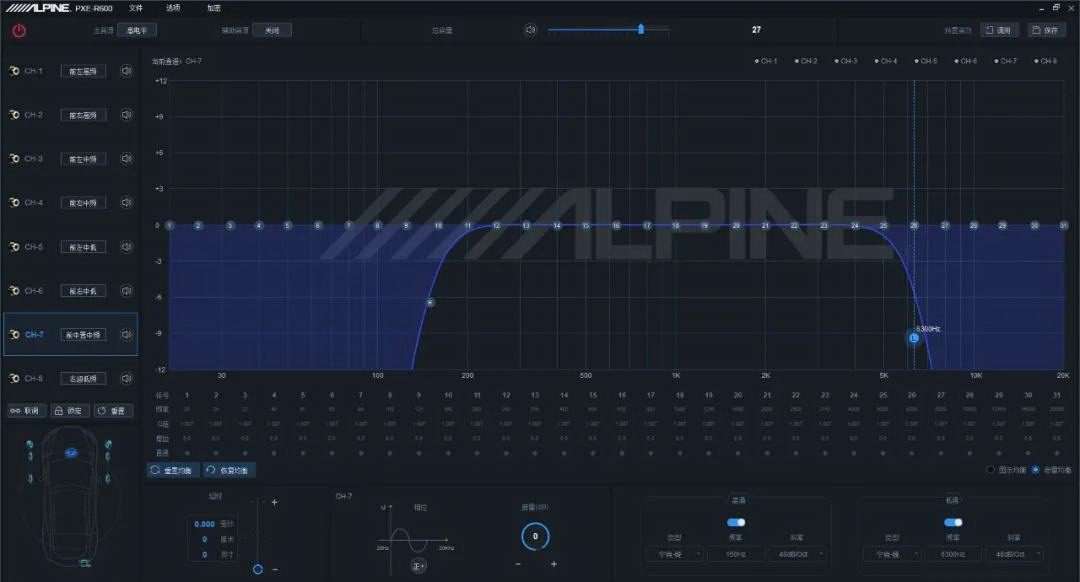The width and height of the screenshot is (1080, 582).
Task: Click the 调用 recall button
Action: 999,30
